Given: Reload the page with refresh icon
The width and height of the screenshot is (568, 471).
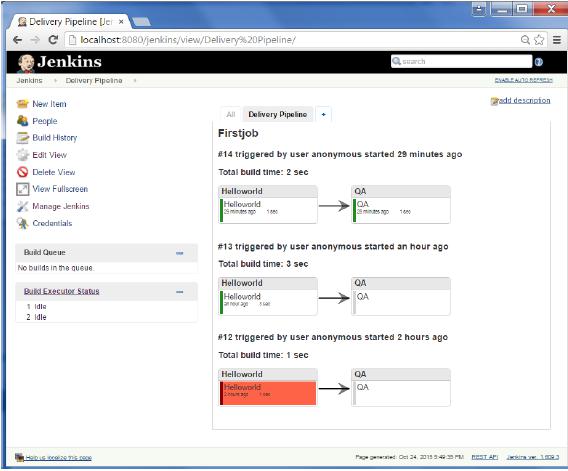Looking at the screenshot, I should click(54, 40).
